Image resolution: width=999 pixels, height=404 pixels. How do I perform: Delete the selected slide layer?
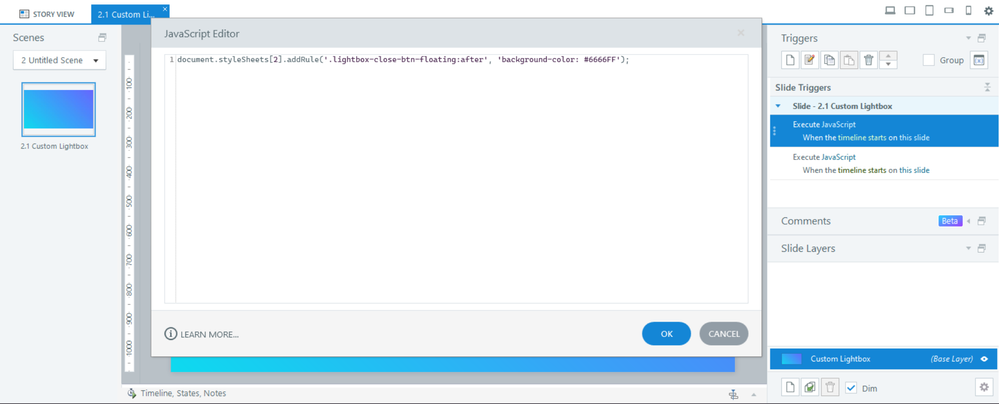(x=830, y=387)
